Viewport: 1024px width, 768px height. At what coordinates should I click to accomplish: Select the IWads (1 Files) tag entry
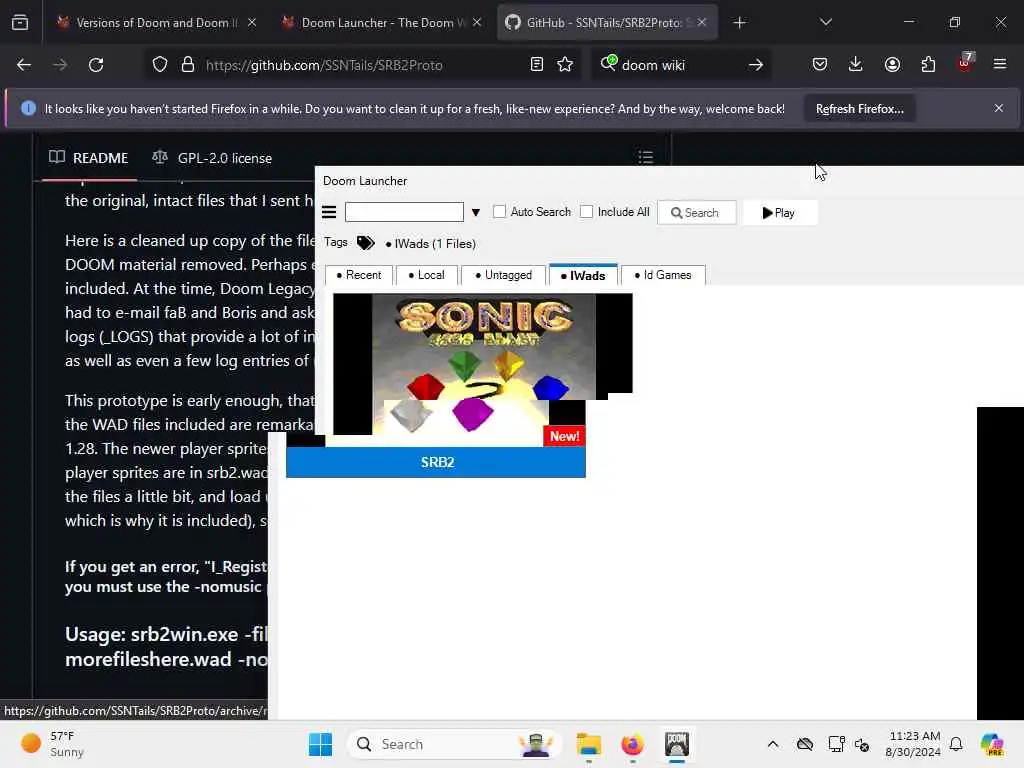coord(431,244)
